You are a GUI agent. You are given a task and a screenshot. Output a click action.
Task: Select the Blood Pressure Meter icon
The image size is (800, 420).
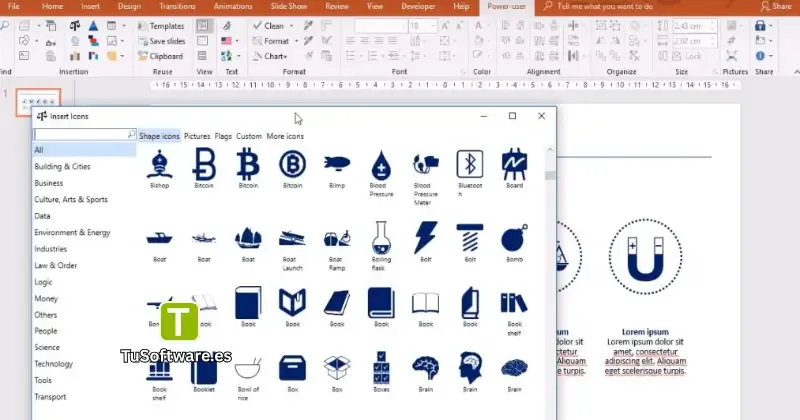tap(426, 165)
